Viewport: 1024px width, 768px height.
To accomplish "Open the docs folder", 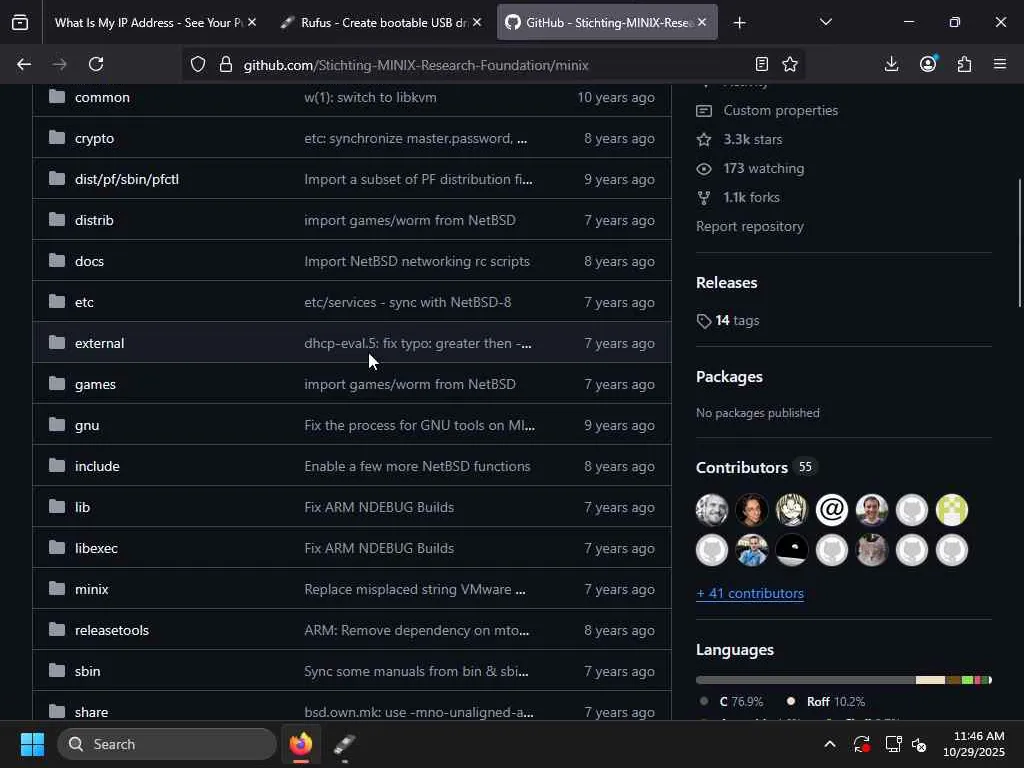I will [89, 261].
